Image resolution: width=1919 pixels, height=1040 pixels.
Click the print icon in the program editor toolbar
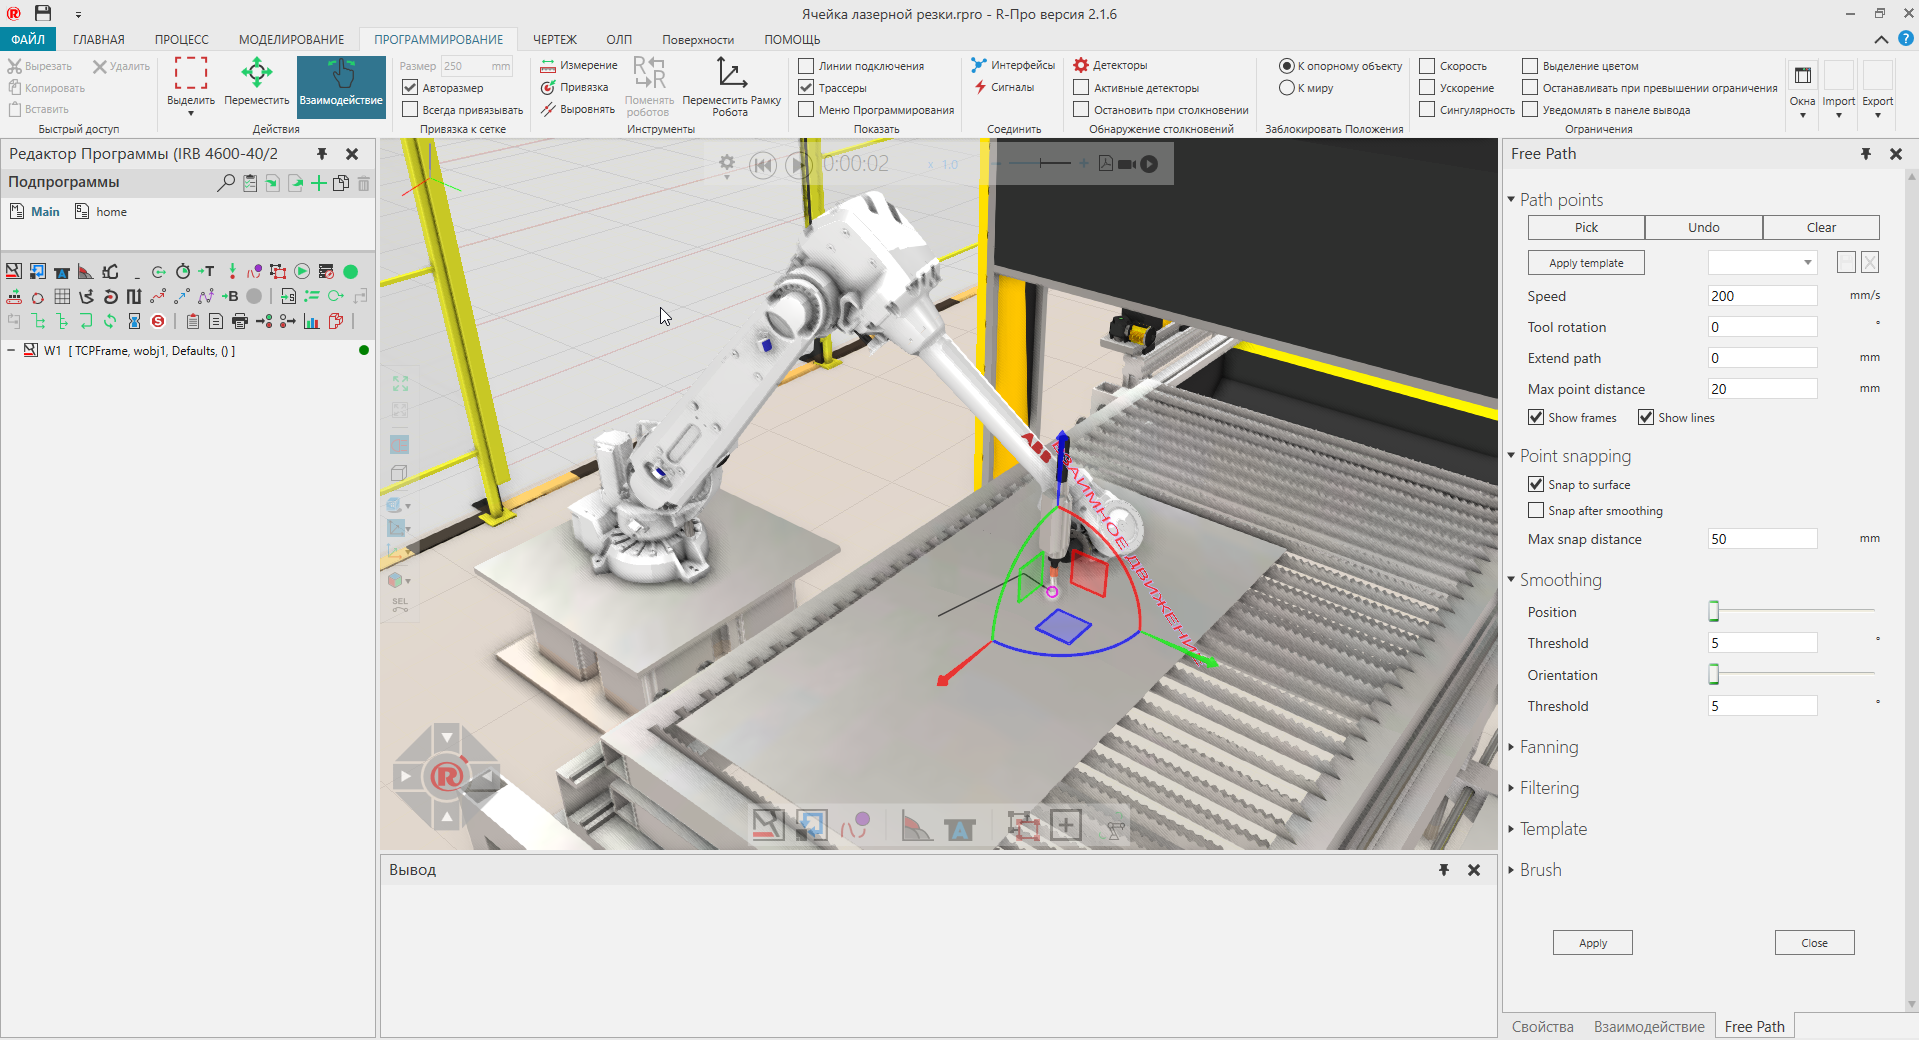[240, 321]
